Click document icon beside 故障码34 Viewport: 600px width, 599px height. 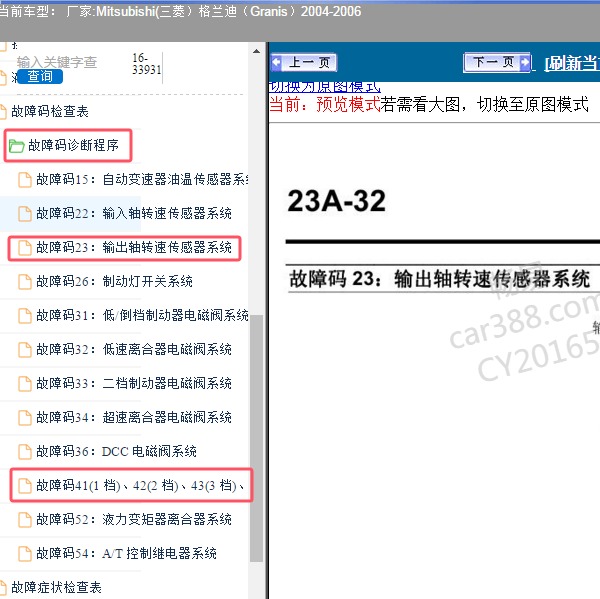tap(25, 418)
